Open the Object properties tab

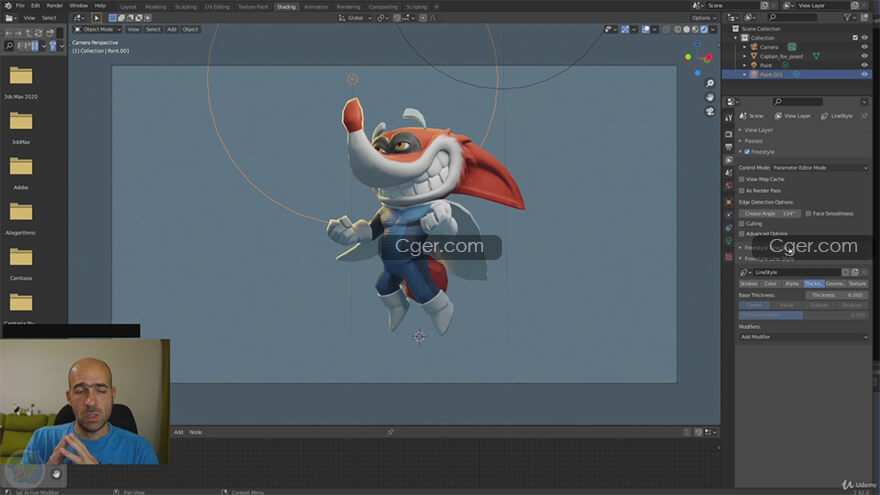pos(728,201)
